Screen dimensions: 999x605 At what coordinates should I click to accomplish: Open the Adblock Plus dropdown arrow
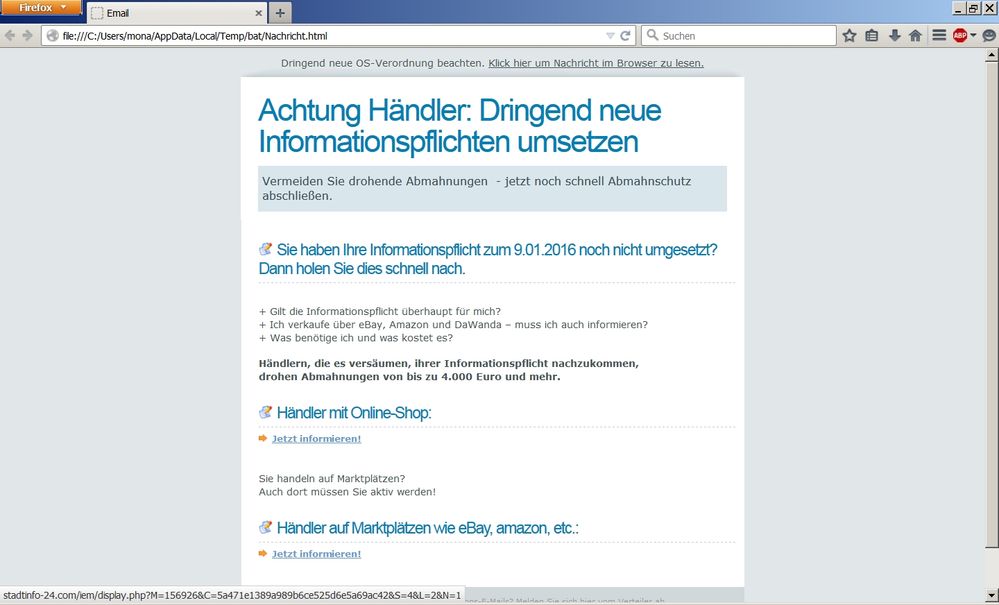(x=973, y=35)
